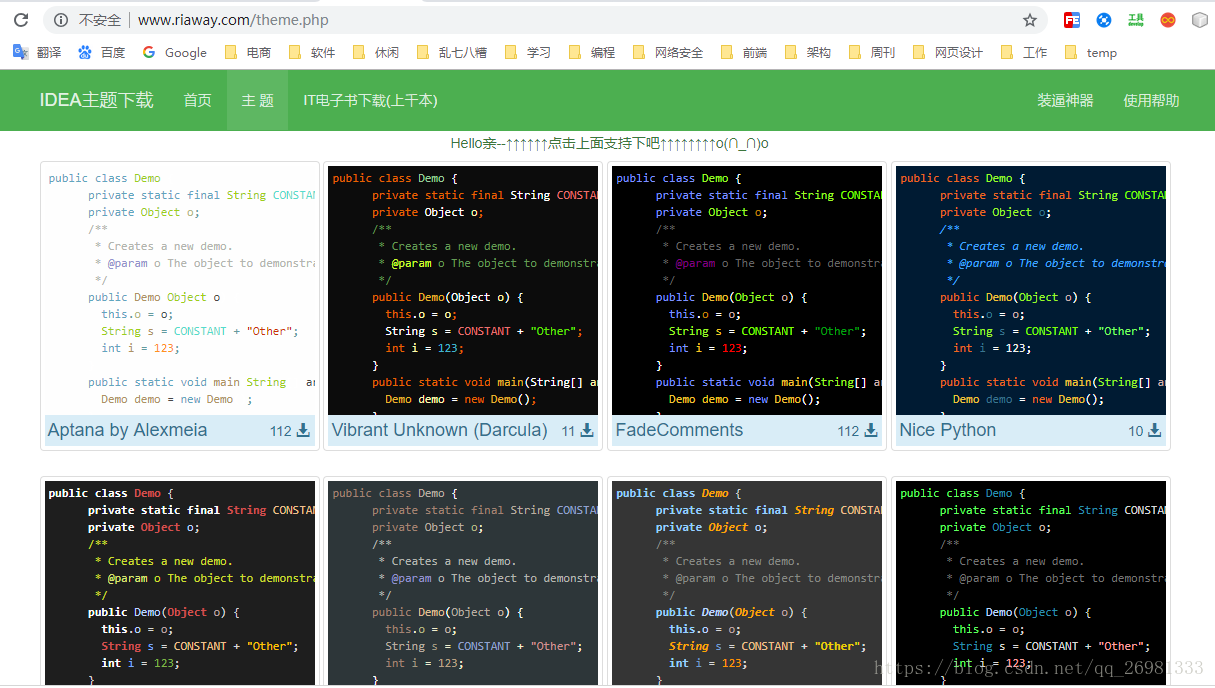The height and width of the screenshot is (688, 1215).
Task: Open 使用帮助 in the navigation bar
Action: coord(1151,100)
